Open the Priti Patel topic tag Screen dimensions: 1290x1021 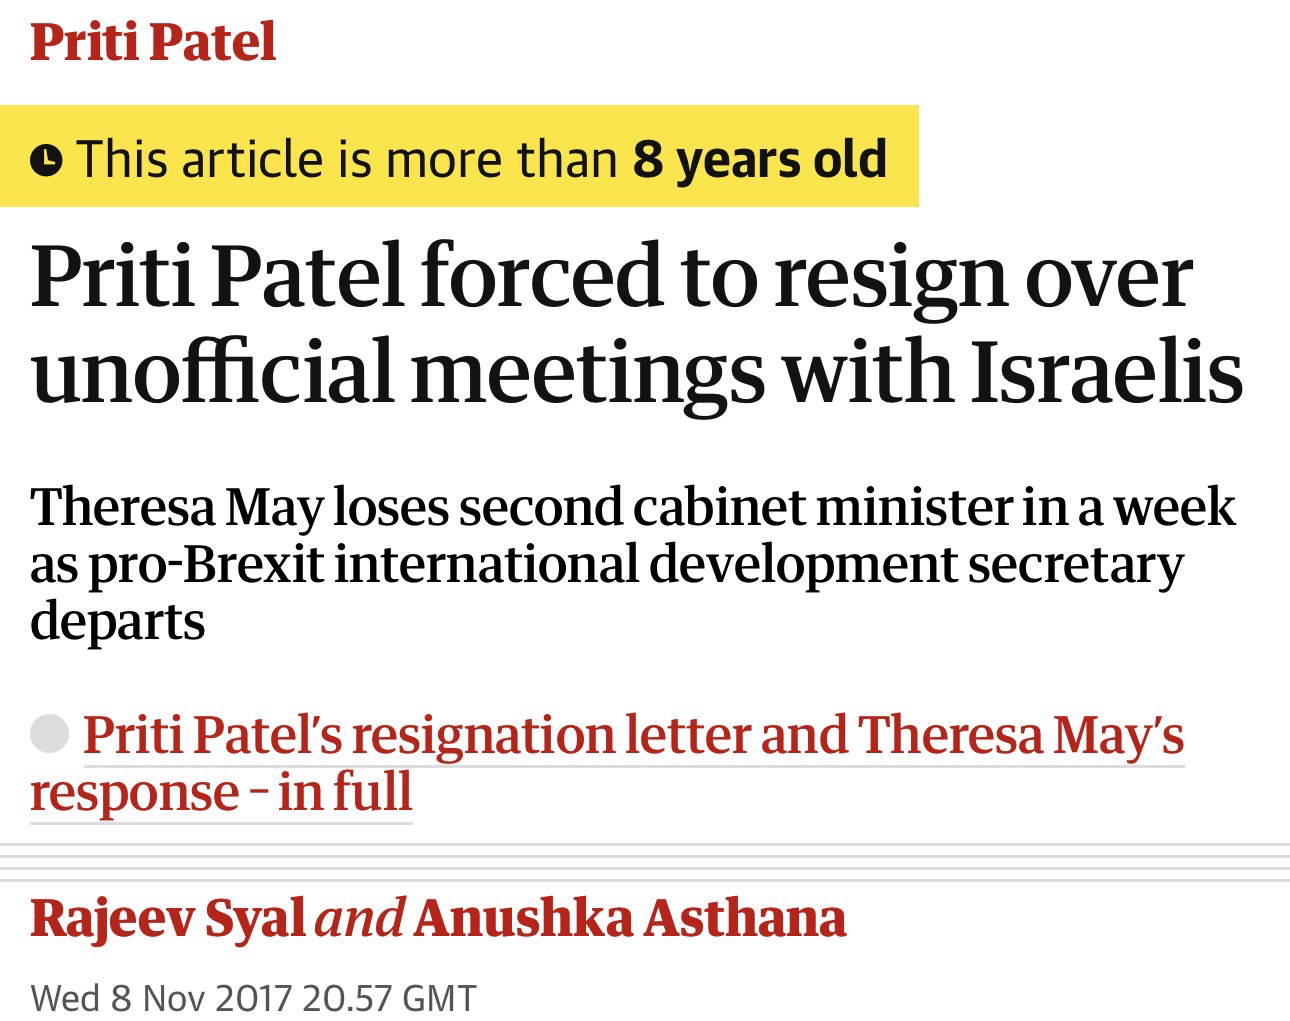pos(153,42)
